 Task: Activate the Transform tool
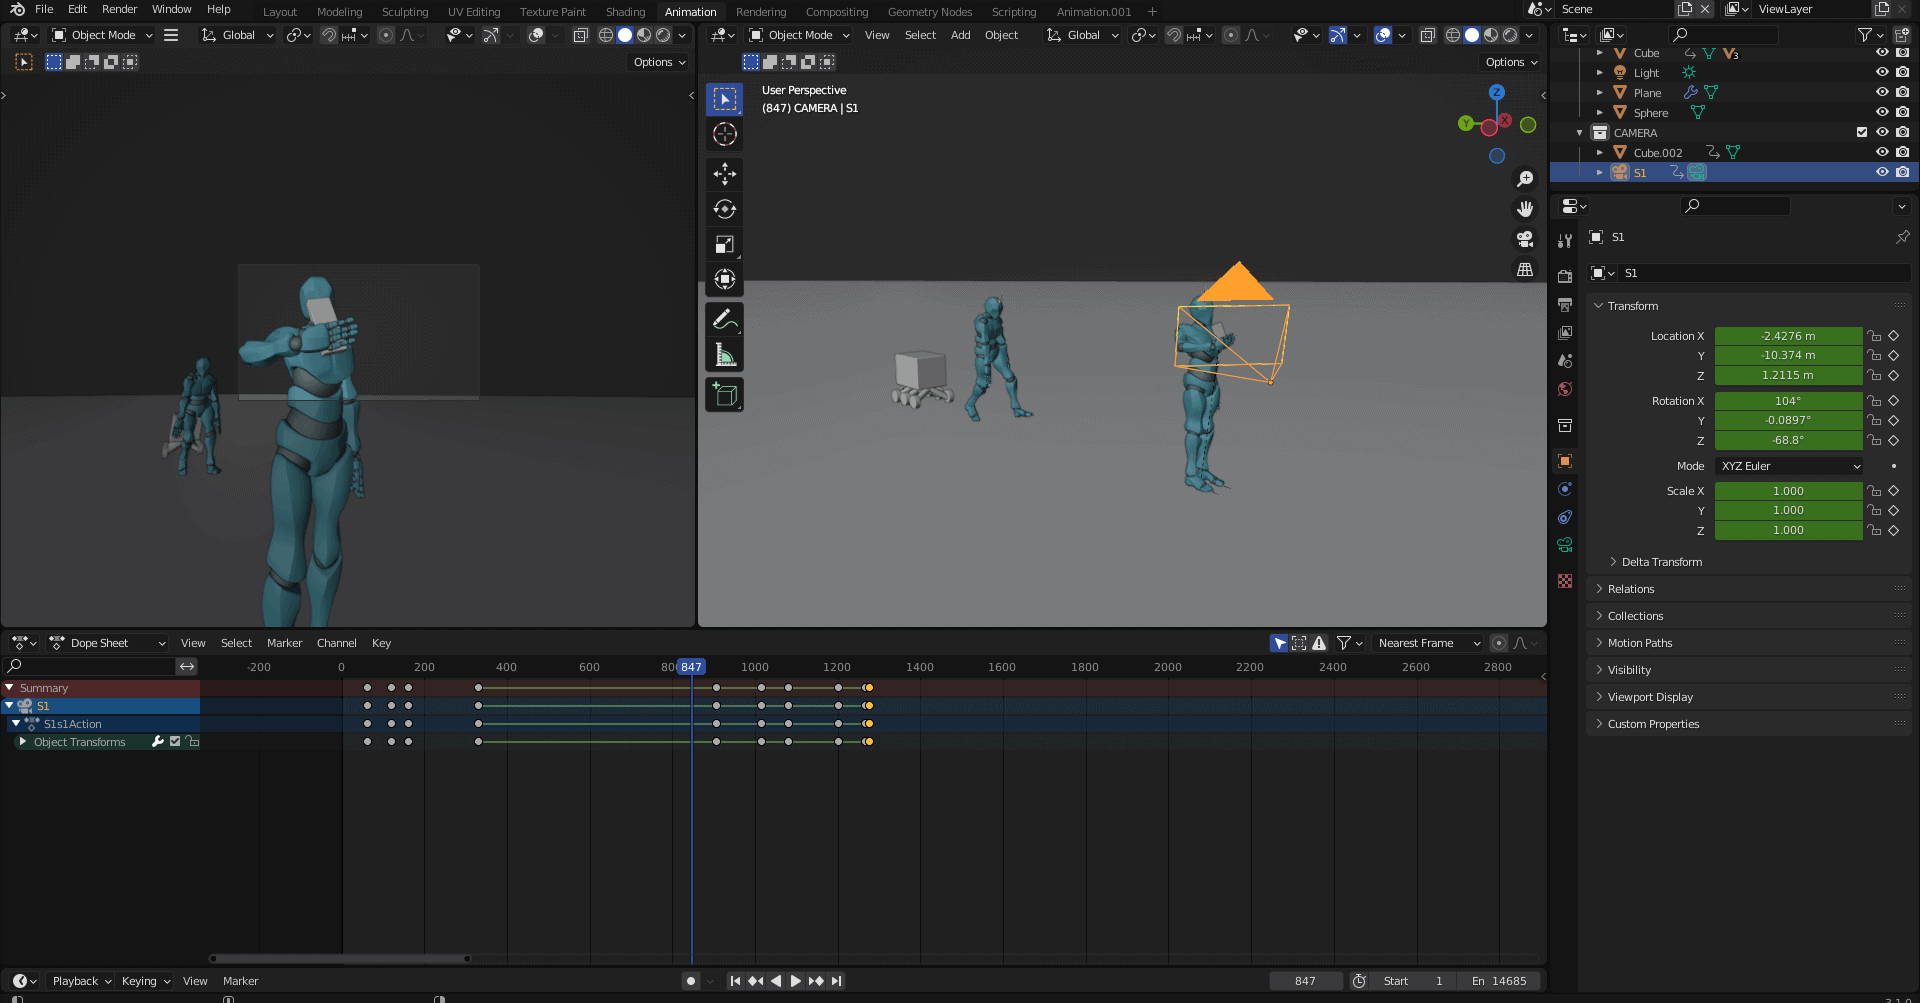(725, 279)
